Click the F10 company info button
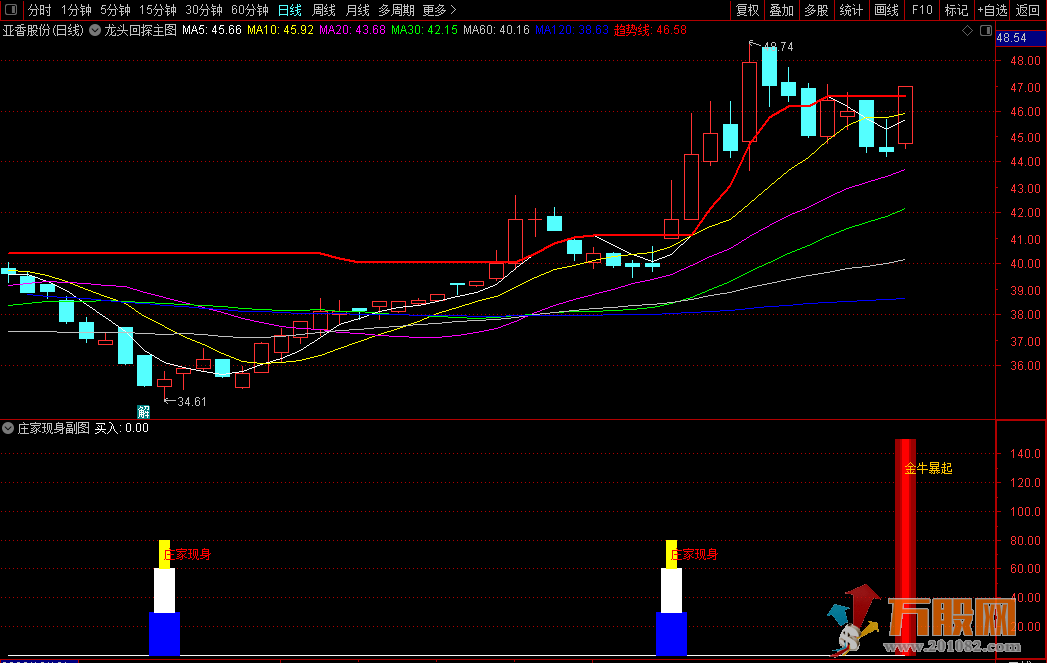Image resolution: width=1047 pixels, height=663 pixels. tap(921, 10)
